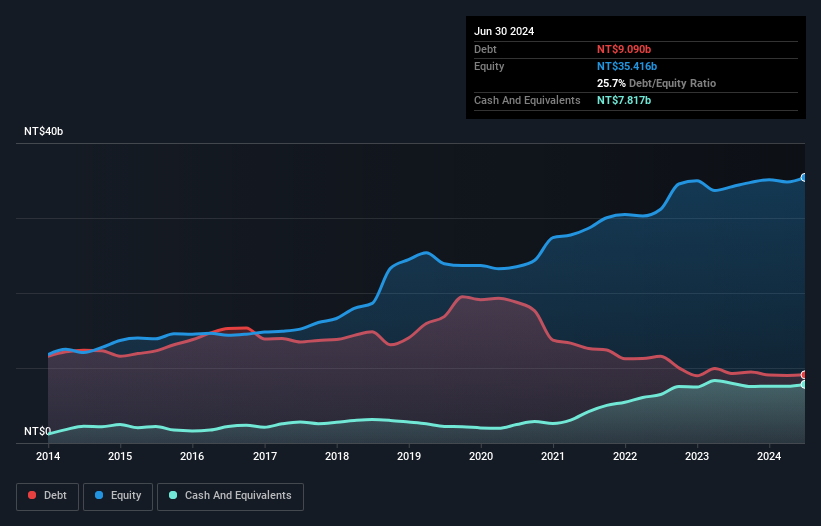The image size is (821, 526).
Task: Select the 2014 x-axis label
Action: (48, 456)
